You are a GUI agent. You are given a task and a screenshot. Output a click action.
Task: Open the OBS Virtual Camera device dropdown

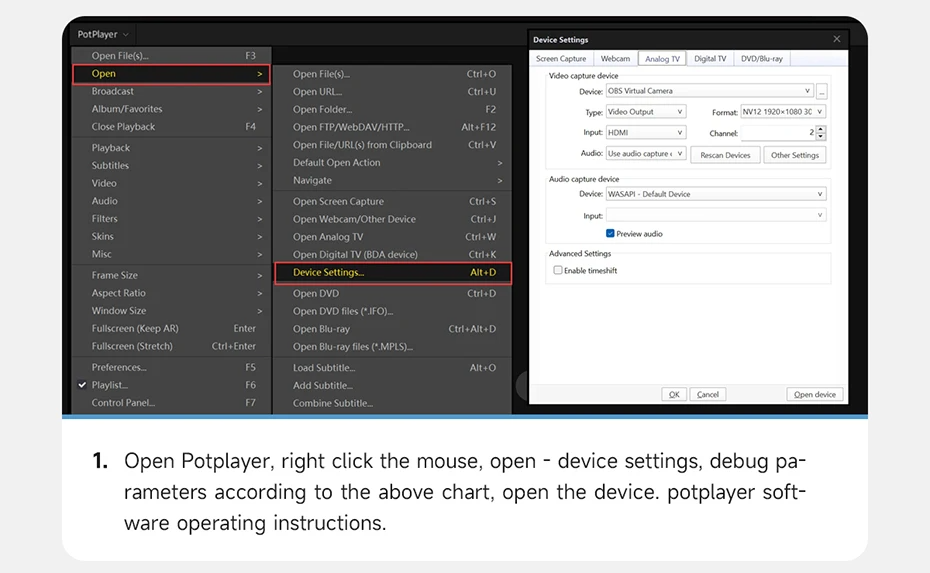[x=709, y=91]
